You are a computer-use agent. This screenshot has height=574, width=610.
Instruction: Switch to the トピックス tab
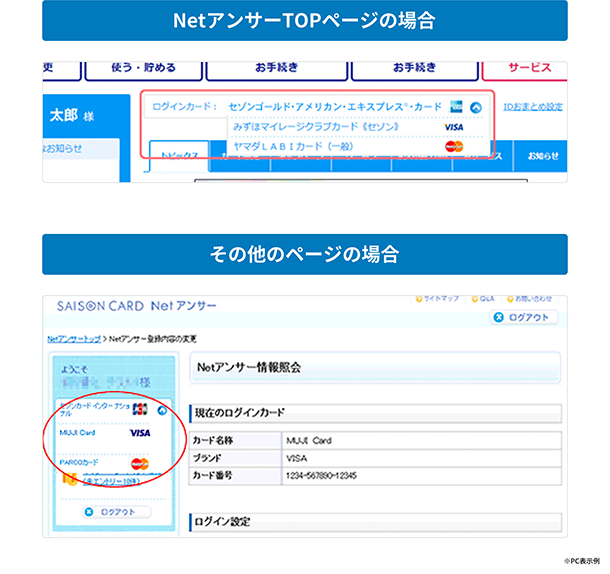click(179, 156)
